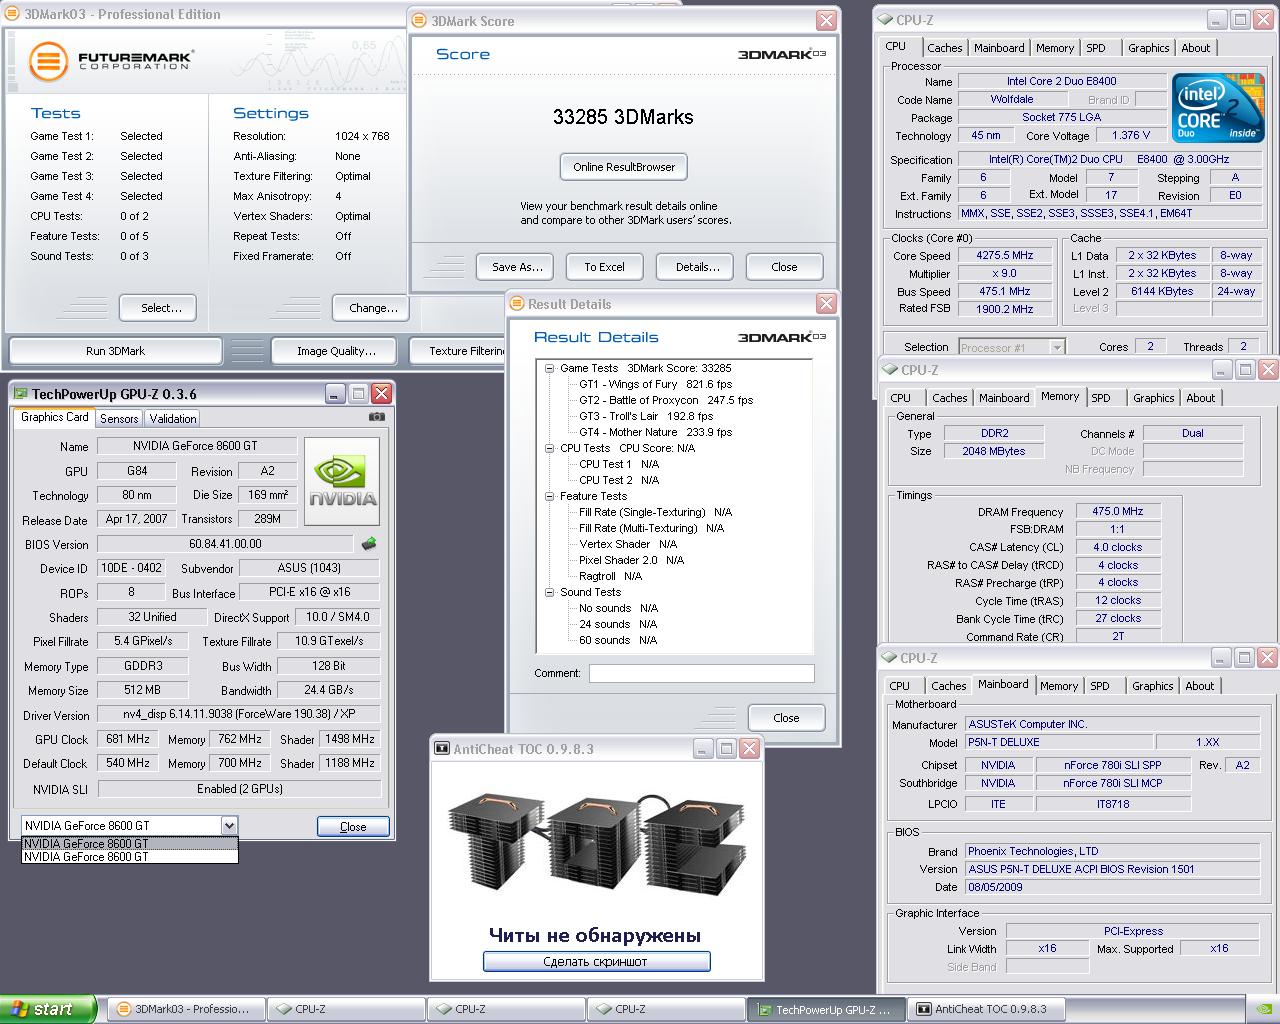Click the NVIDIA logo in GPU-Z
Screen dimensions: 1280x1024
(342, 481)
